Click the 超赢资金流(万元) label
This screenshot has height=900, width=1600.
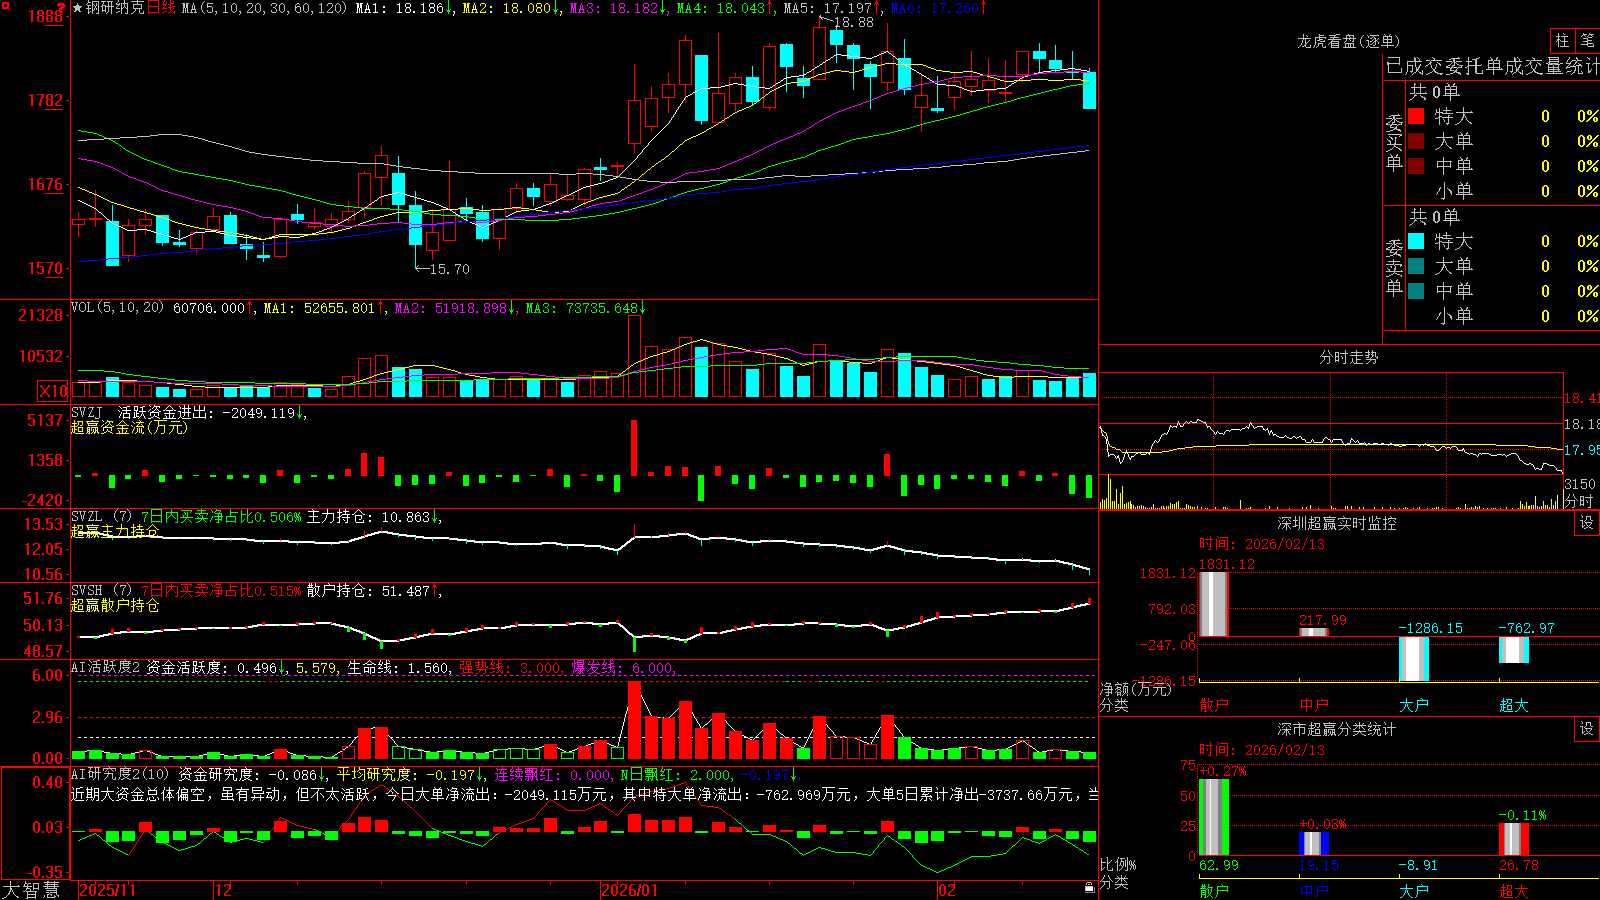[x=129, y=427]
